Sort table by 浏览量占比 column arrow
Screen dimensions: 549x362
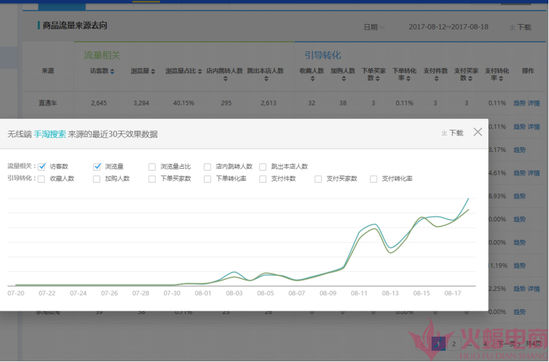(200, 71)
